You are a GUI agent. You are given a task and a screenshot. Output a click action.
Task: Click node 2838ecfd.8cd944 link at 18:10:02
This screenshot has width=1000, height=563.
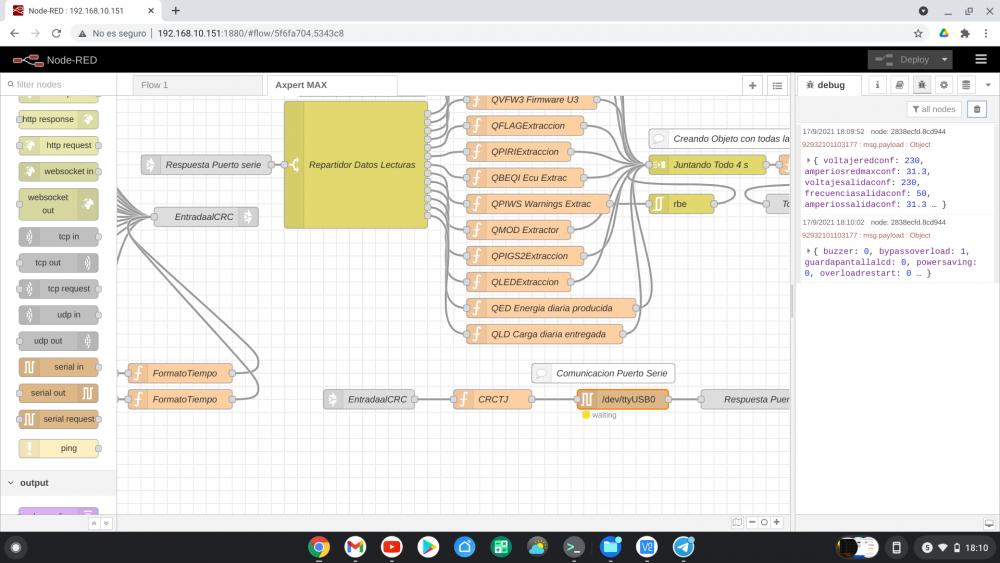tap(908, 223)
